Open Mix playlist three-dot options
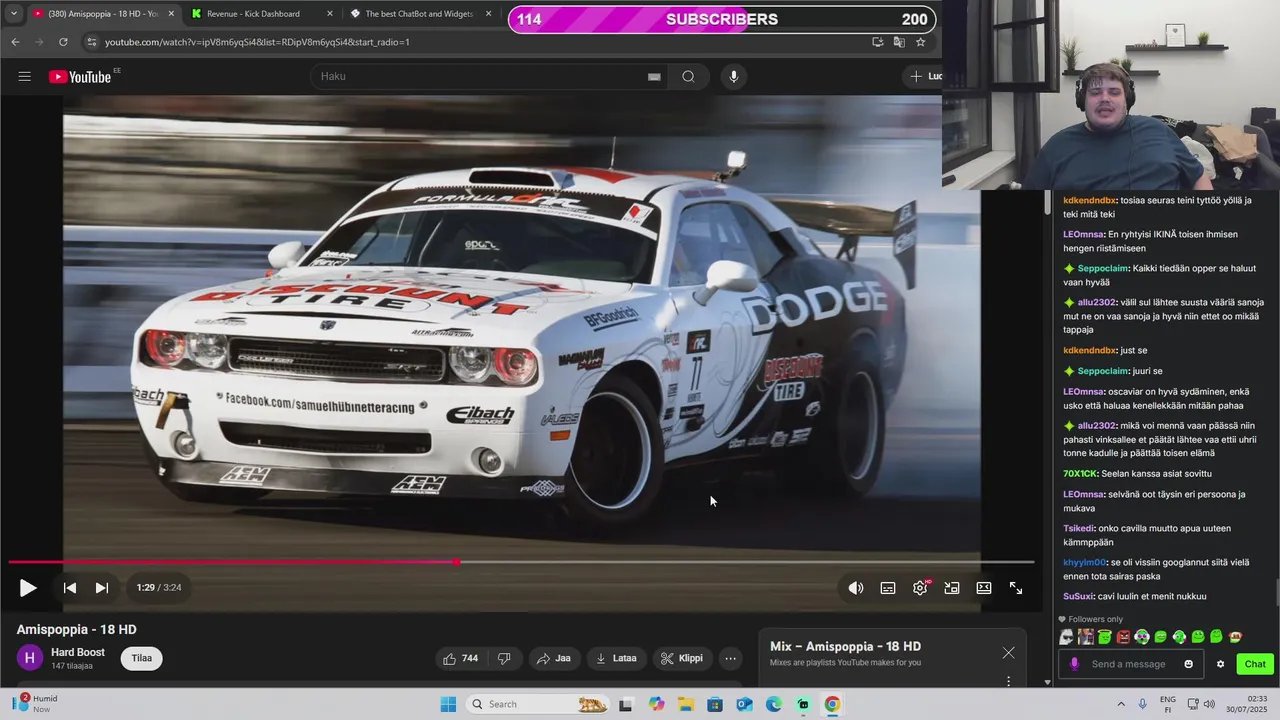Screen dimensions: 1280x720 coord(1008,681)
